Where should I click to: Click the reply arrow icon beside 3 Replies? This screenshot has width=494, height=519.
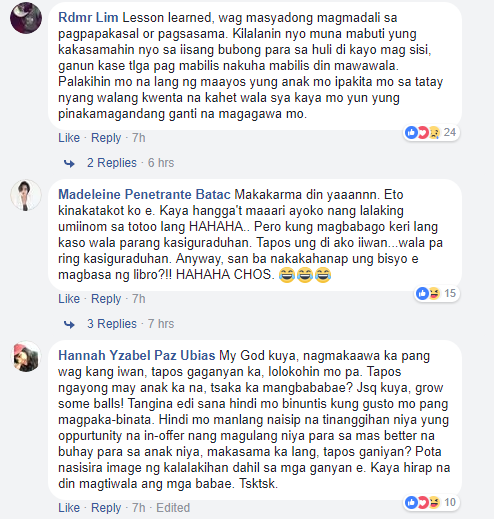[69, 325]
